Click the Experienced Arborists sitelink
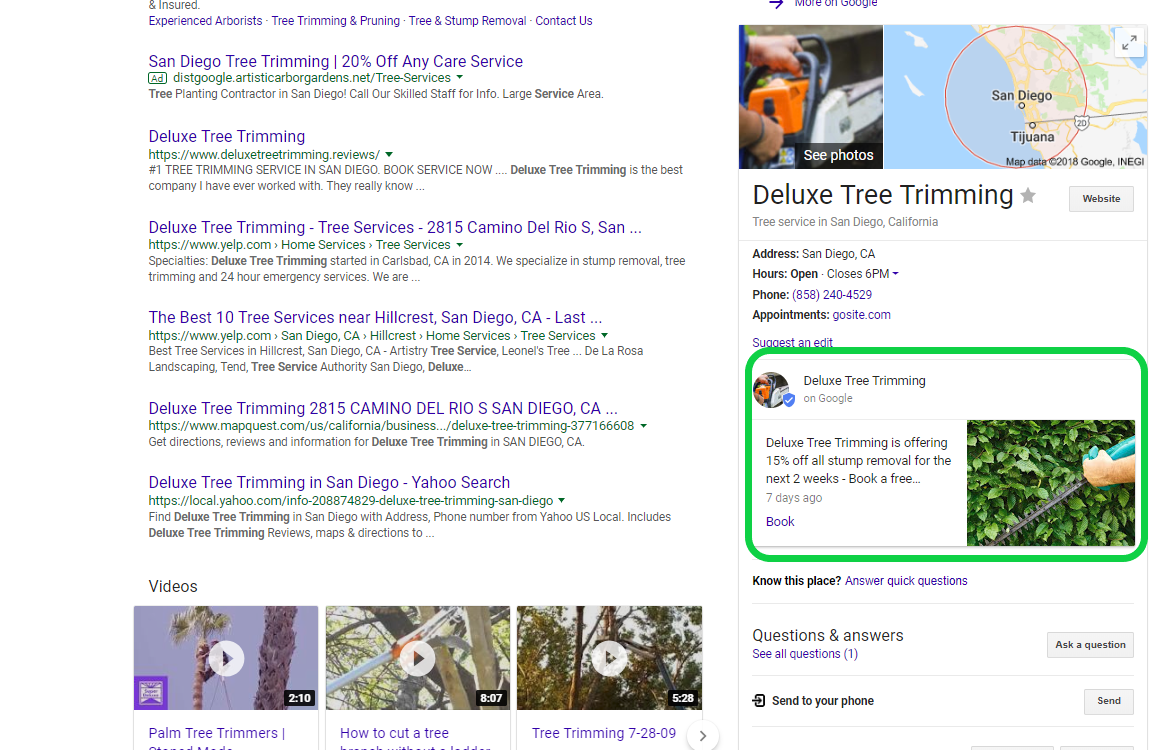1154x750 pixels. [205, 21]
